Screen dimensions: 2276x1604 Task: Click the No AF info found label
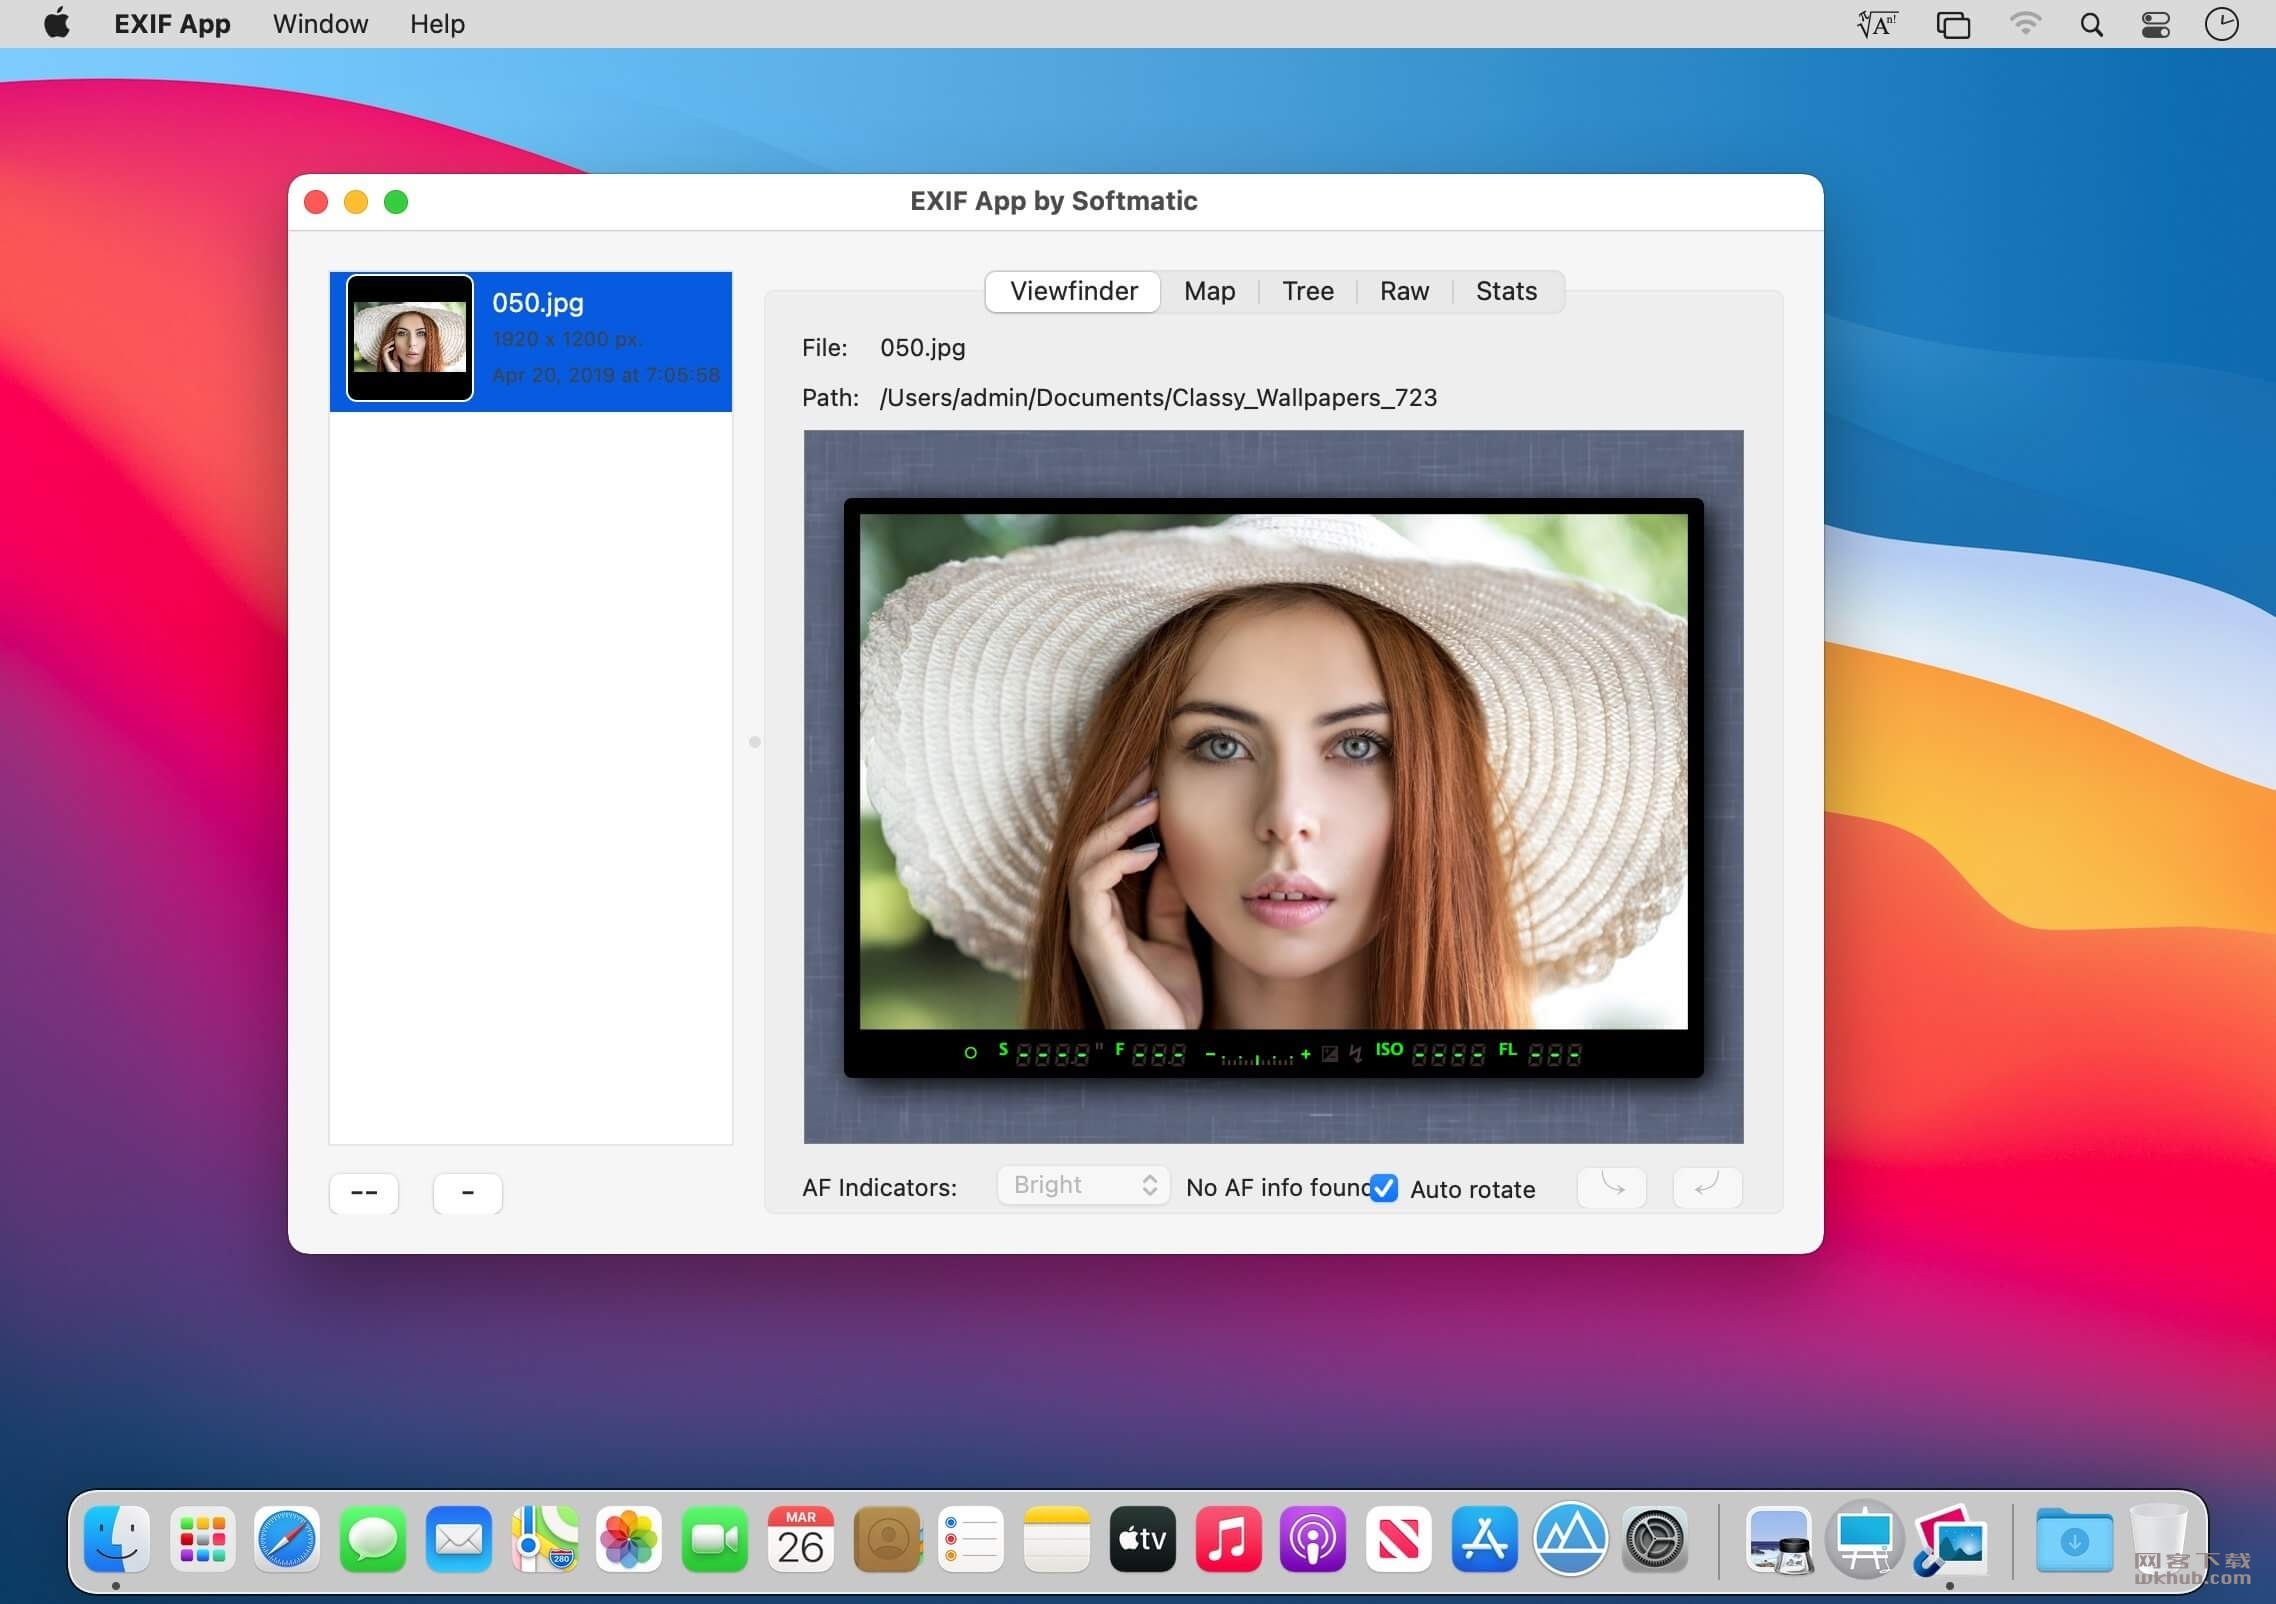click(1277, 1187)
